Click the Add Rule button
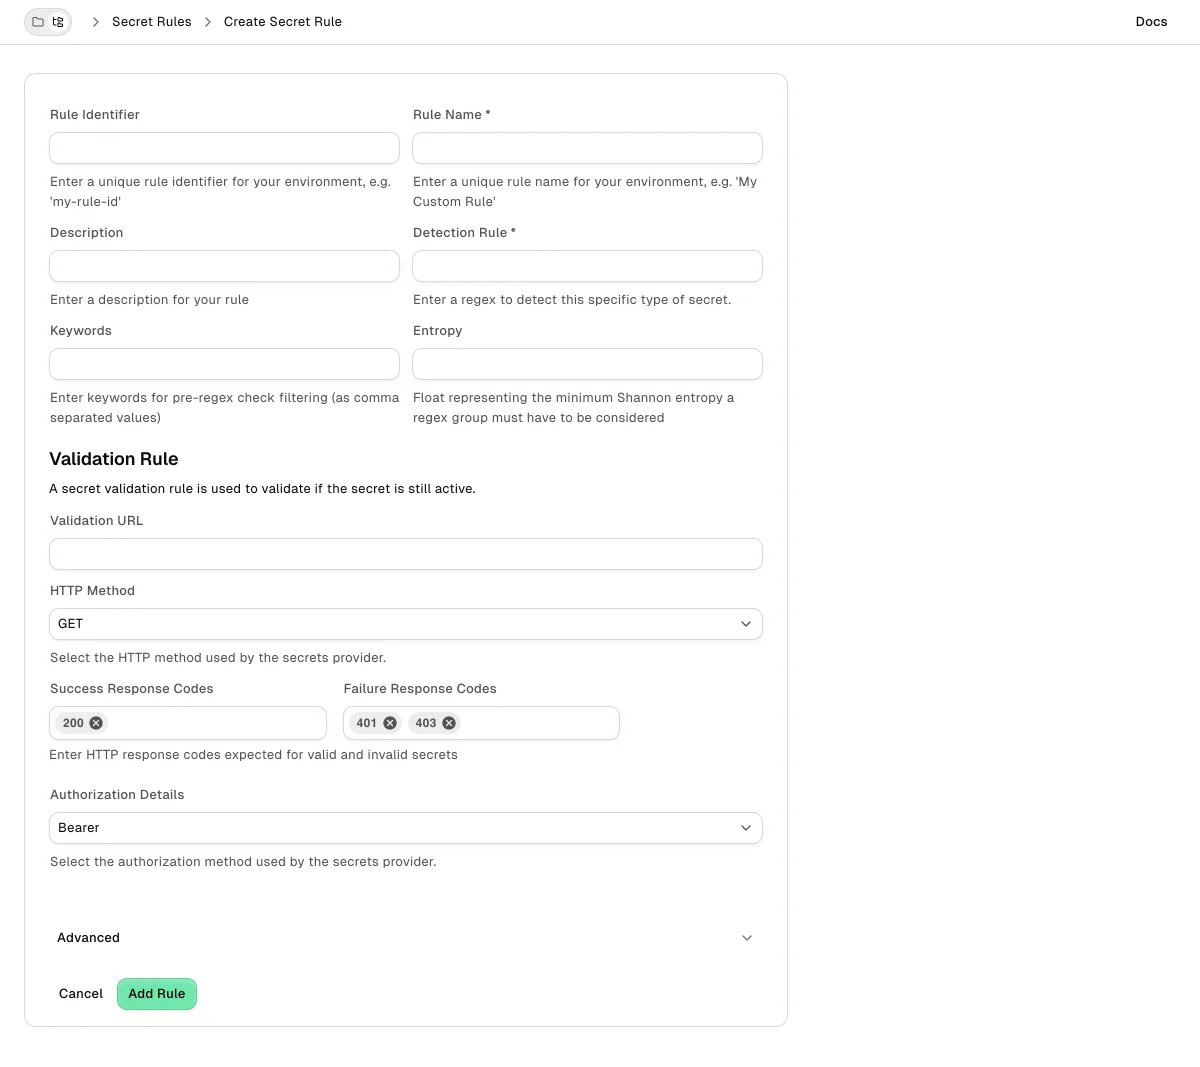The height and width of the screenshot is (1067, 1200). click(157, 994)
